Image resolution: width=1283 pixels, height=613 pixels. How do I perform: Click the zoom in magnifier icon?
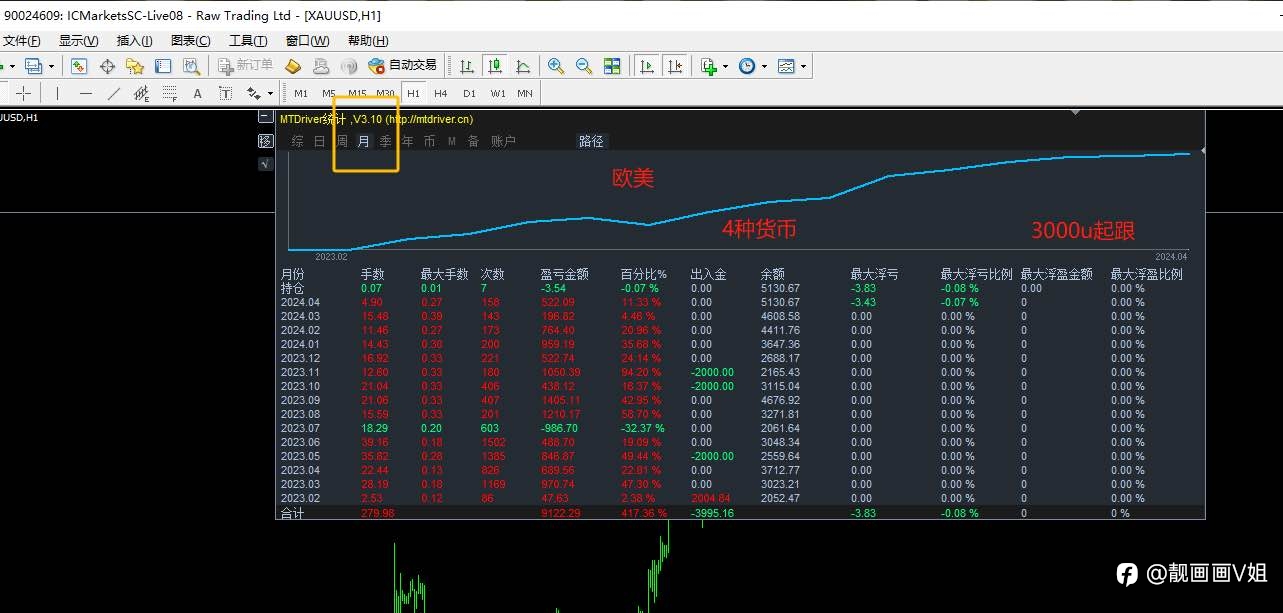pyautogui.click(x=556, y=66)
